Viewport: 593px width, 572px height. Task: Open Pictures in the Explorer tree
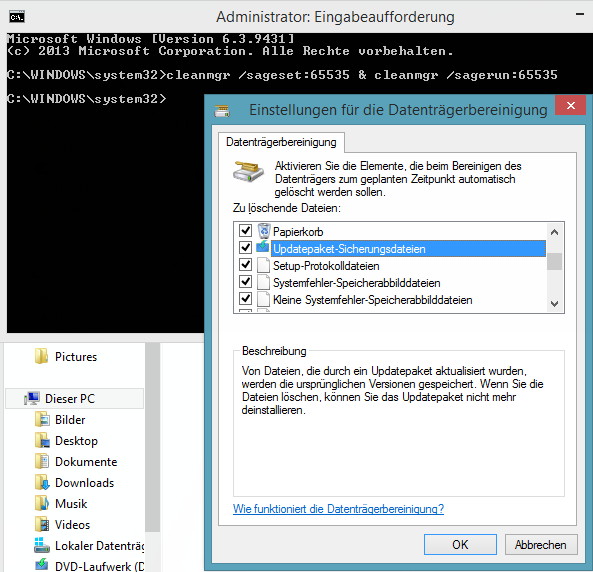click(76, 357)
